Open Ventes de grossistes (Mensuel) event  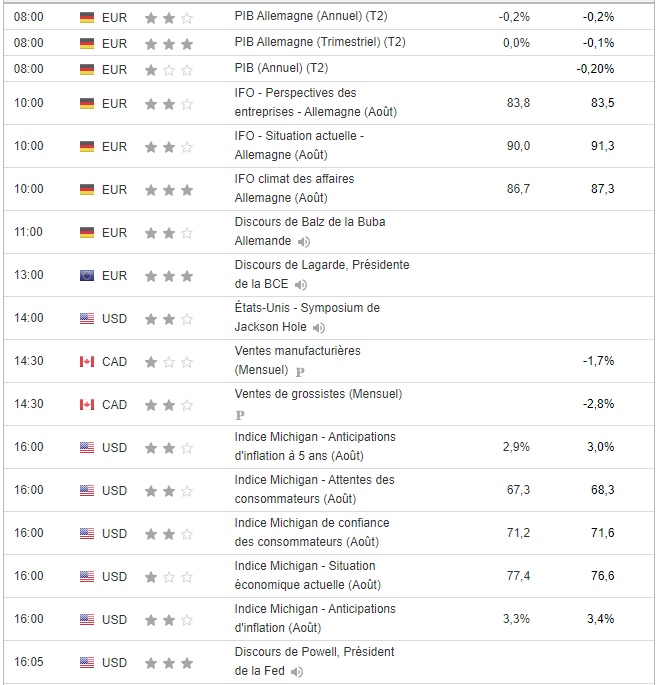click(x=318, y=394)
